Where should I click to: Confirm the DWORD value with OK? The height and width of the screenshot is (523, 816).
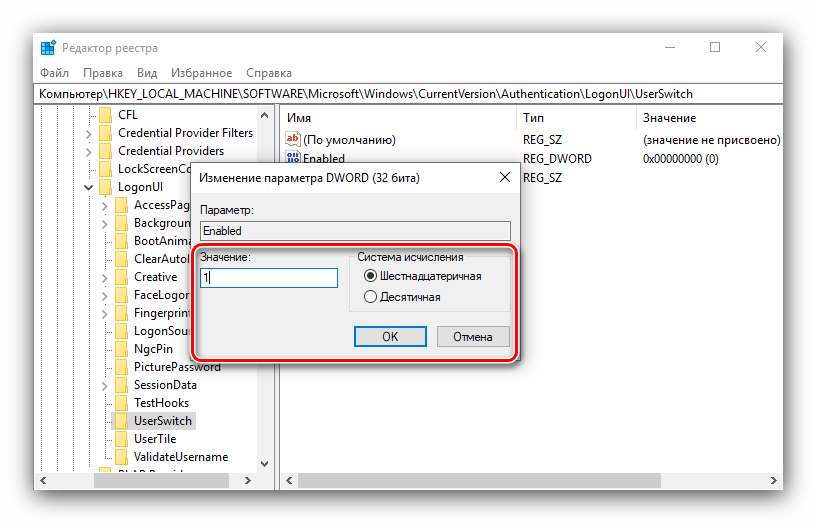point(390,336)
